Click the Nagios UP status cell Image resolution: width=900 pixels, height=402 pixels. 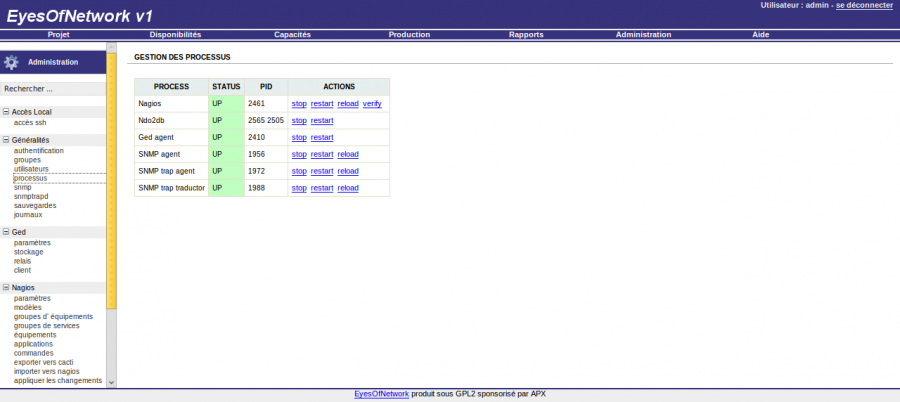[x=226, y=104]
